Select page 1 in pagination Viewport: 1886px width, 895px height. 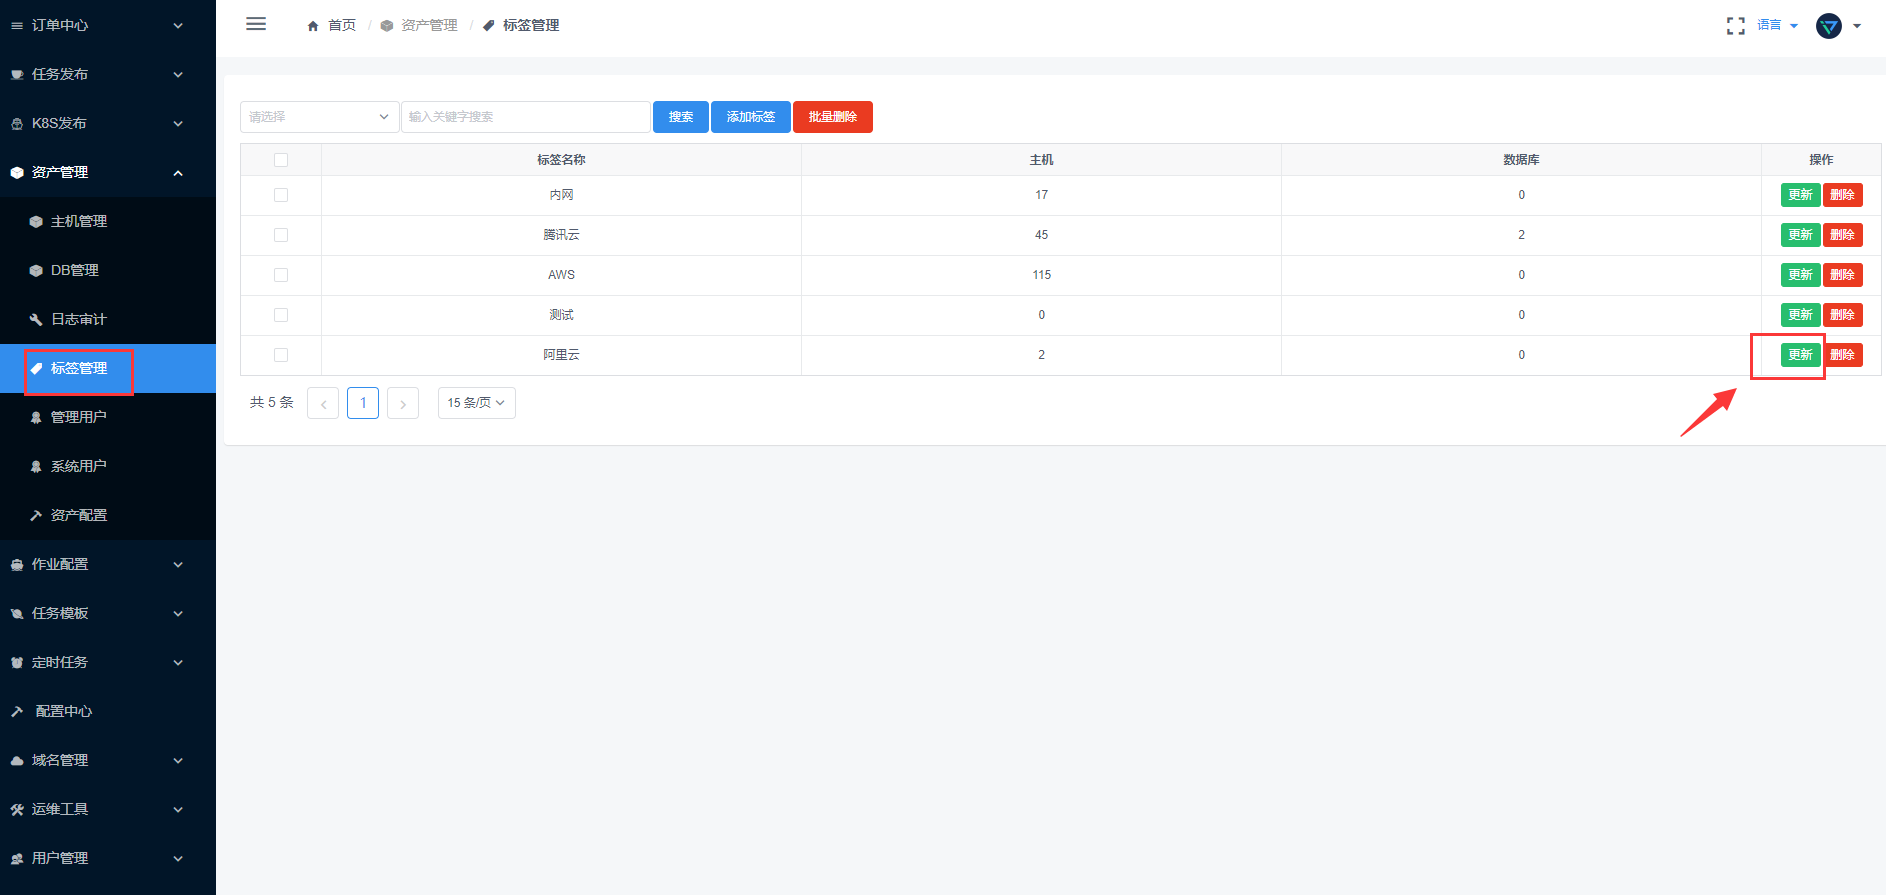[363, 403]
